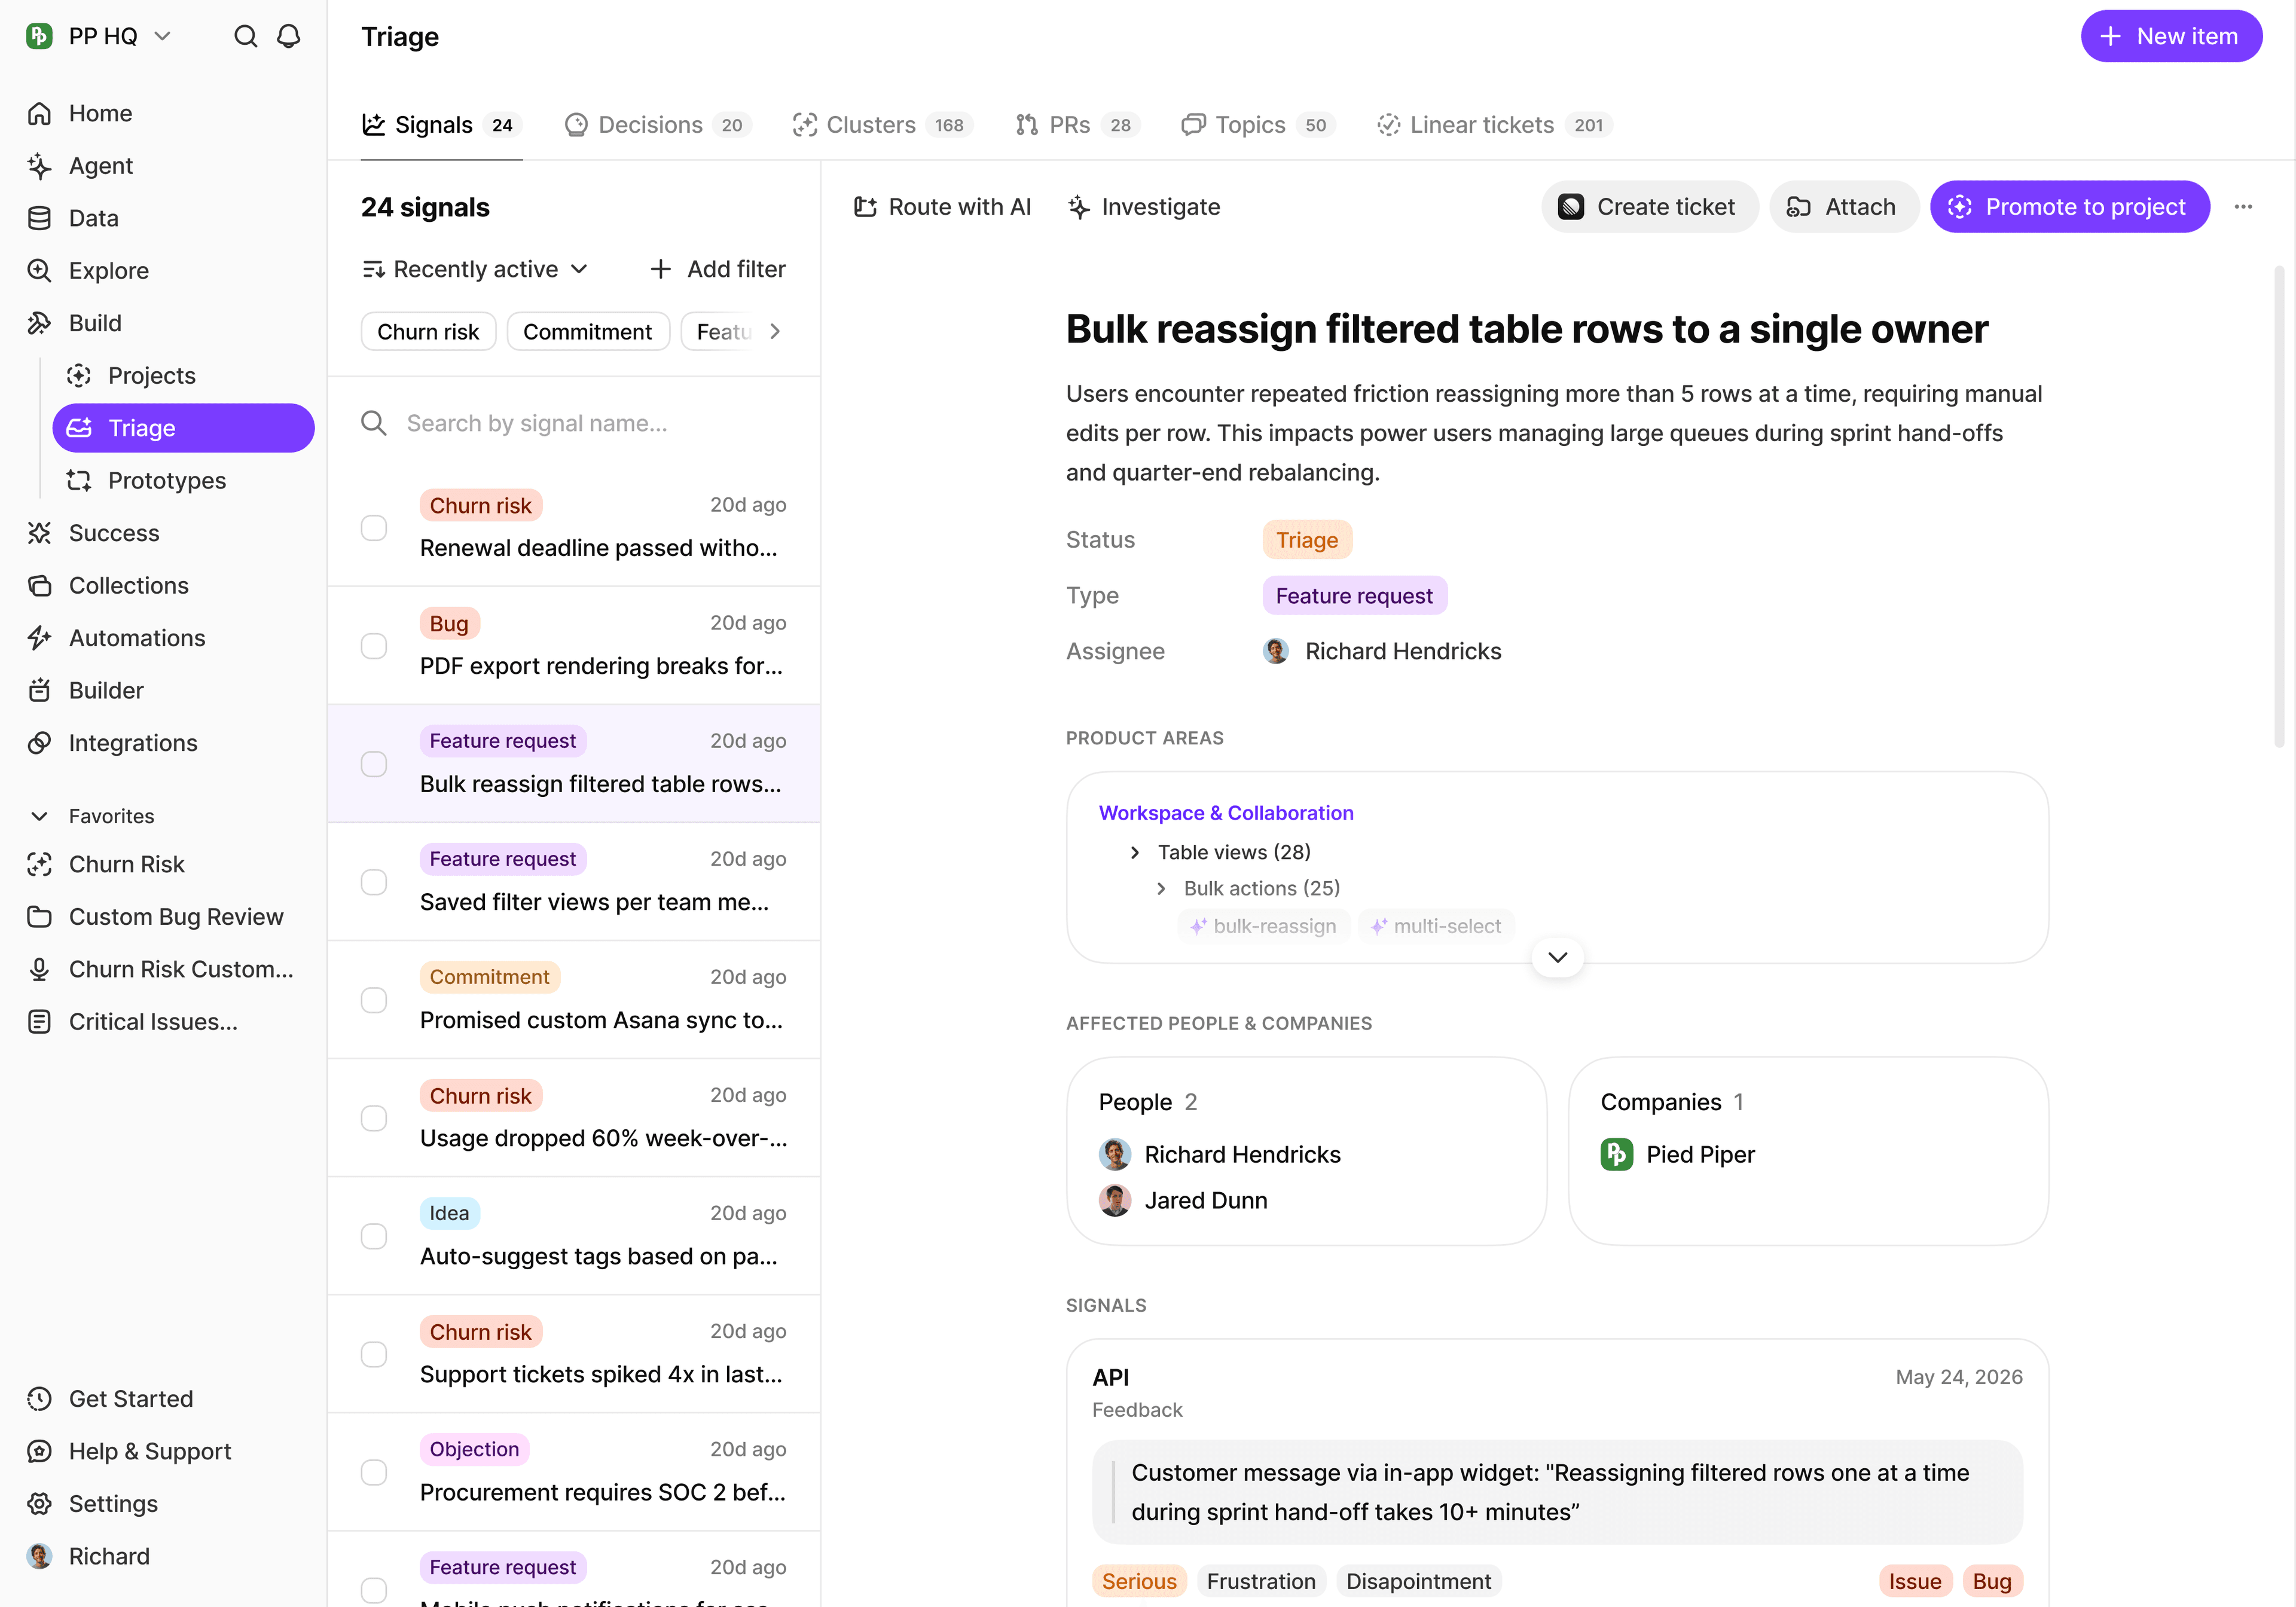
Task: Select checkbox for PDF export rendering signal
Action: coord(374,646)
